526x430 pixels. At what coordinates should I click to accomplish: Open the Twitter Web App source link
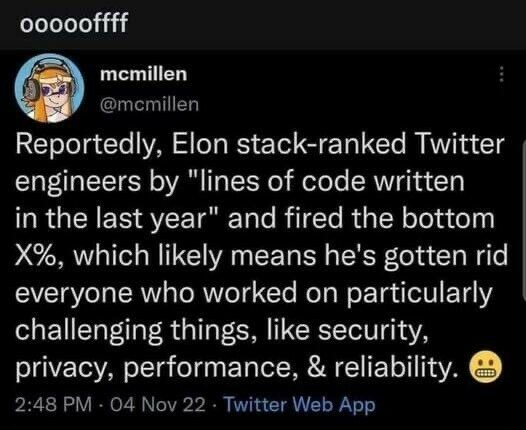[x=299, y=405]
